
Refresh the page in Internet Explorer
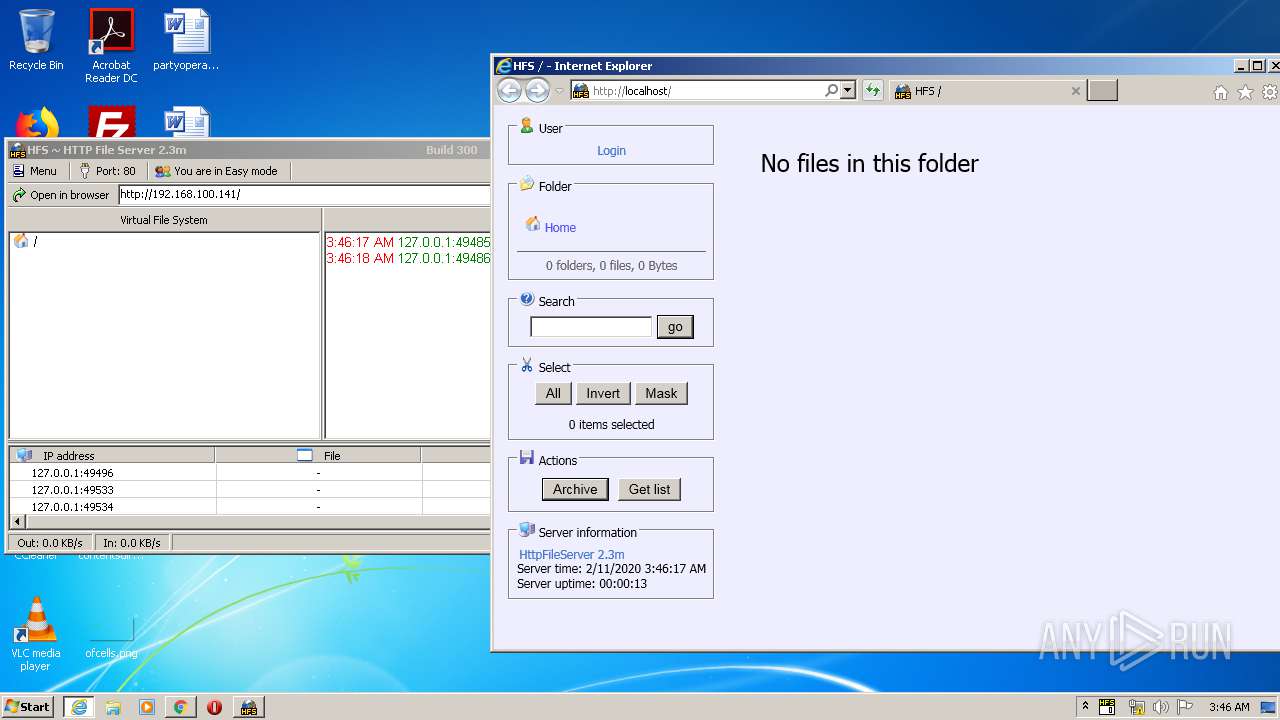(873, 91)
